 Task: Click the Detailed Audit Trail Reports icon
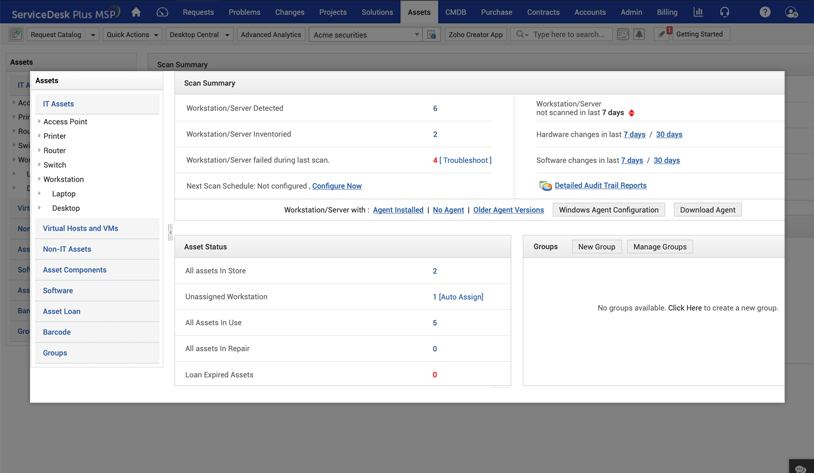click(545, 186)
